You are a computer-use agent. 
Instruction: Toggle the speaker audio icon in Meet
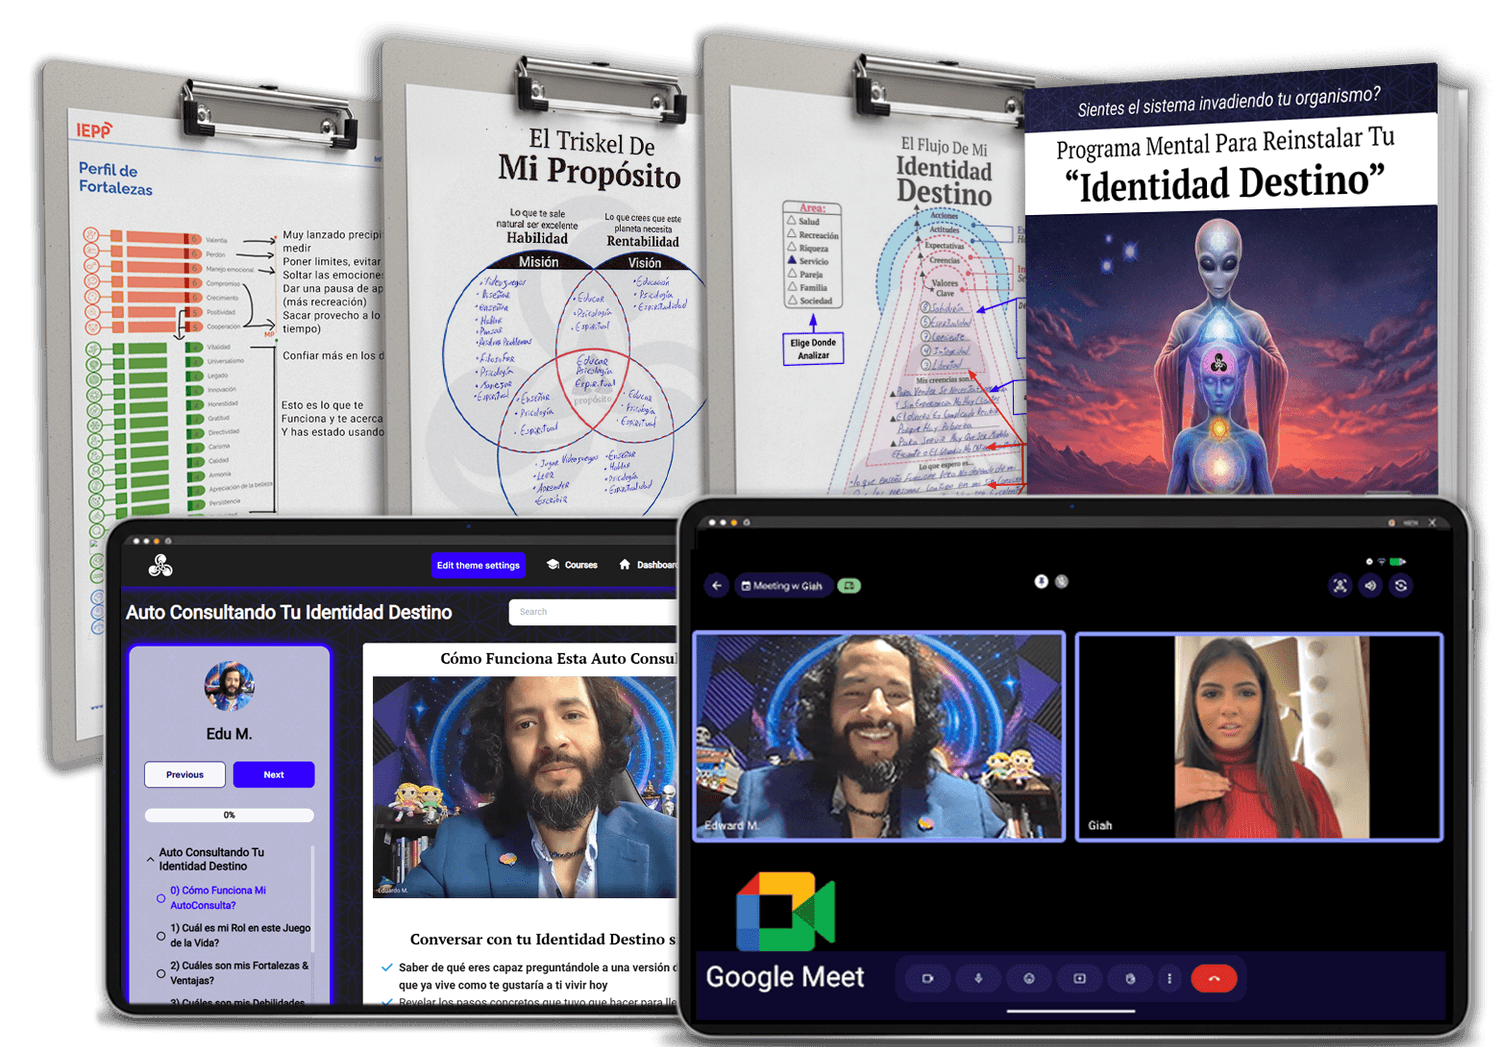click(x=1371, y=586)
